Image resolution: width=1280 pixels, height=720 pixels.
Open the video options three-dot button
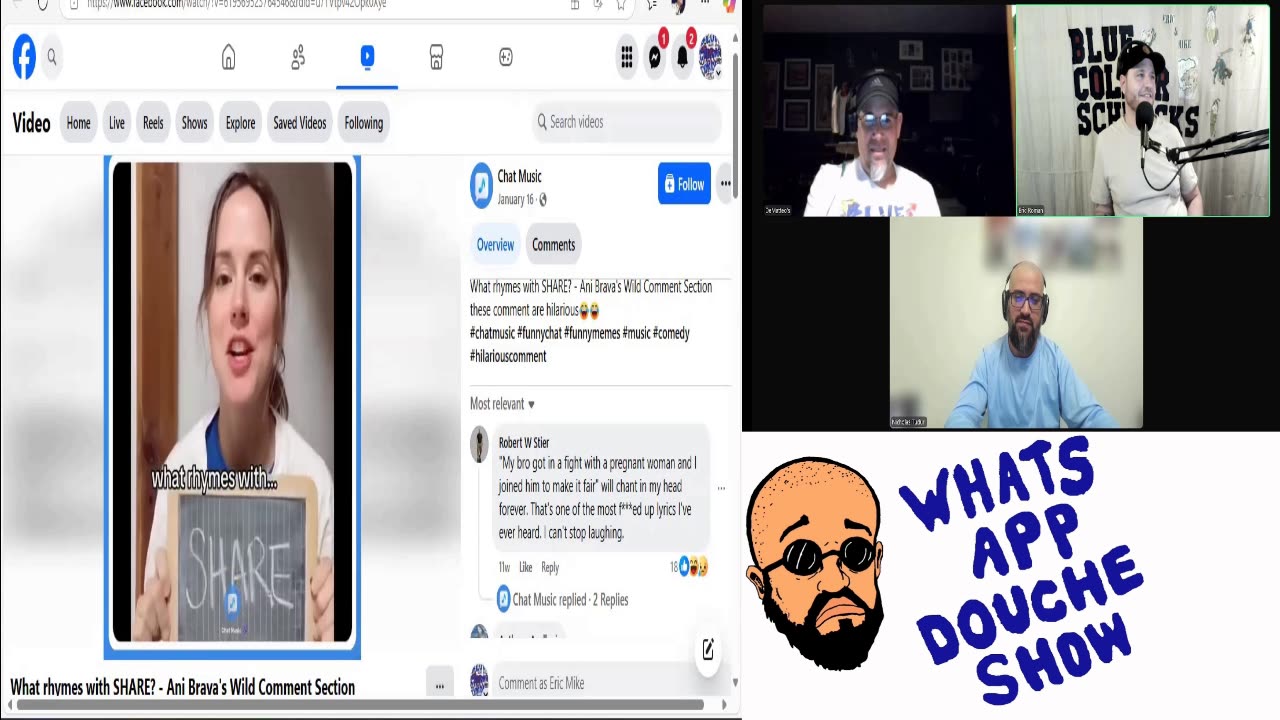439,686
